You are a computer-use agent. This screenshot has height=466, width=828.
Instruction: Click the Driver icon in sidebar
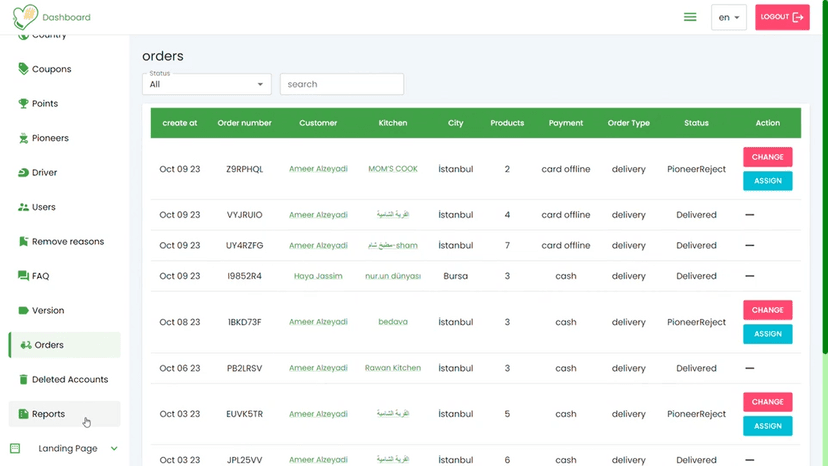pos(23,173)
